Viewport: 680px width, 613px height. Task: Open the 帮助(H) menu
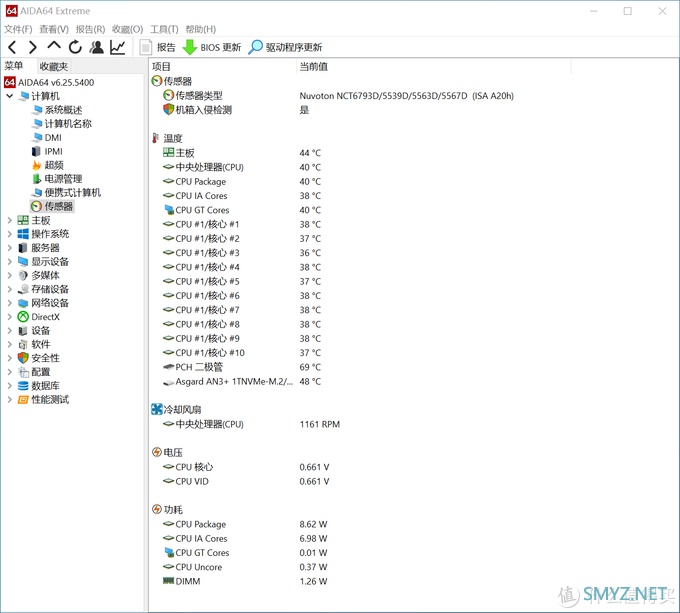coord(200,29)
